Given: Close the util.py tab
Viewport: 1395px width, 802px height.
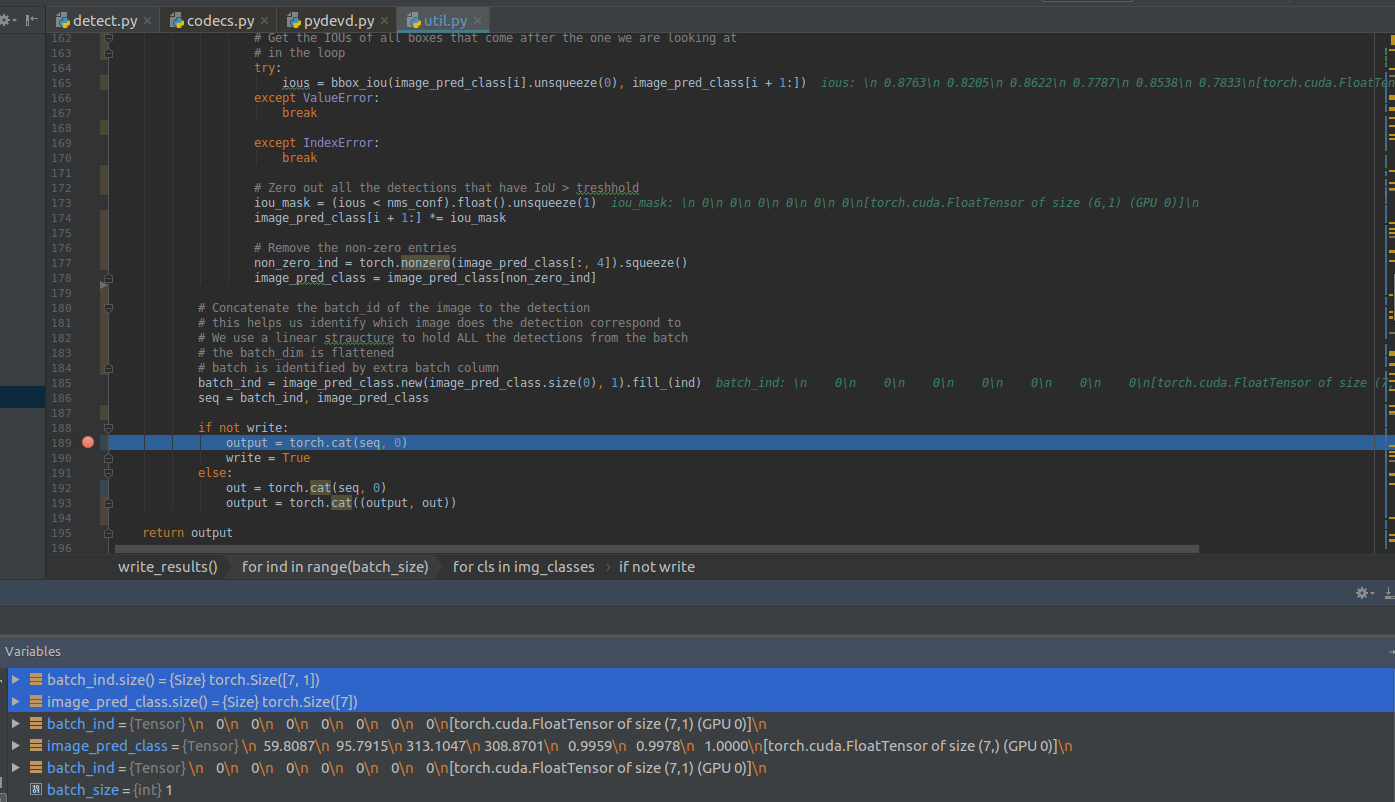Looking at the screenshot, I should (x=478, y=20).
